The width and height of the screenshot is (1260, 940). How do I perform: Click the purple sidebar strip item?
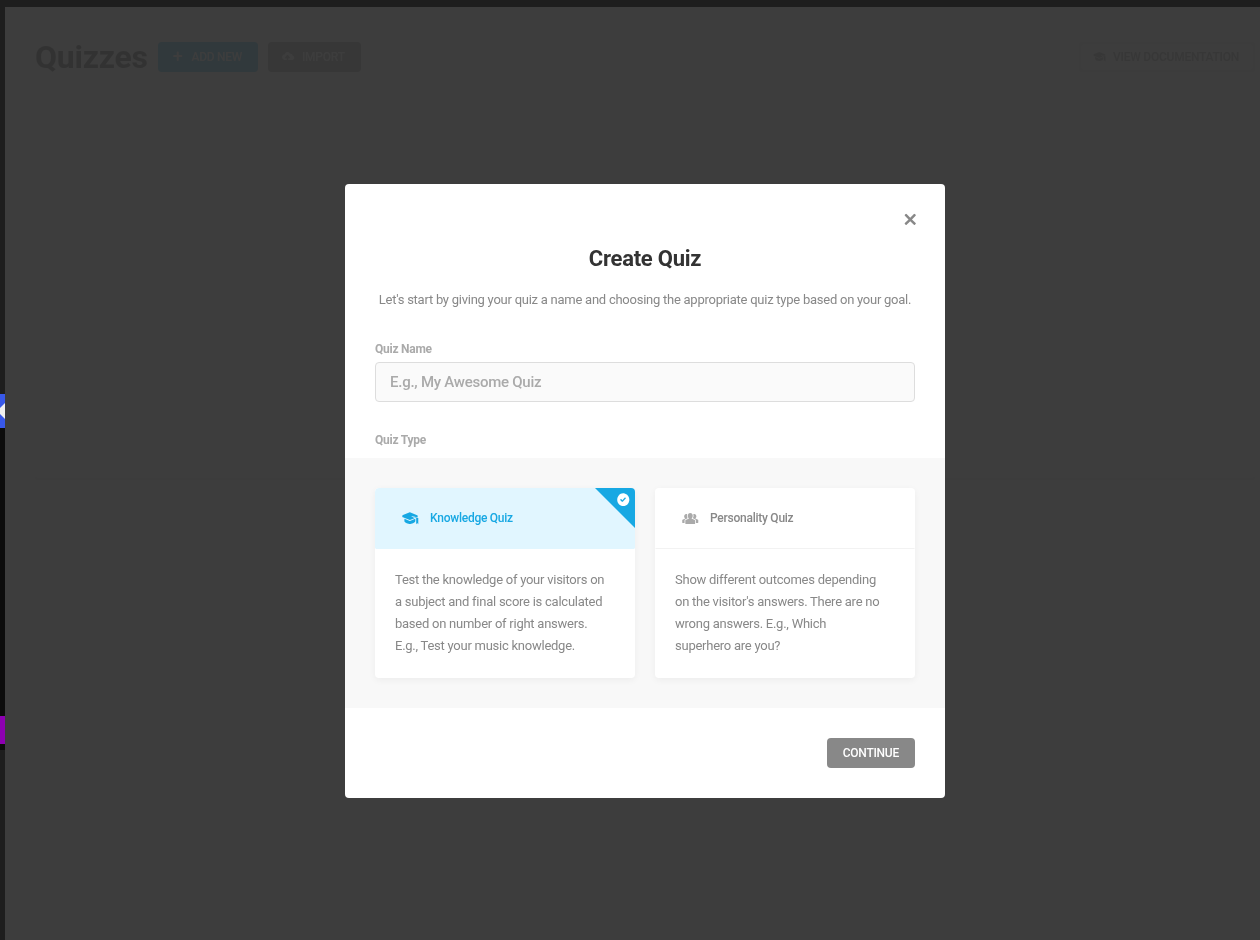click(x=2, y=730)
